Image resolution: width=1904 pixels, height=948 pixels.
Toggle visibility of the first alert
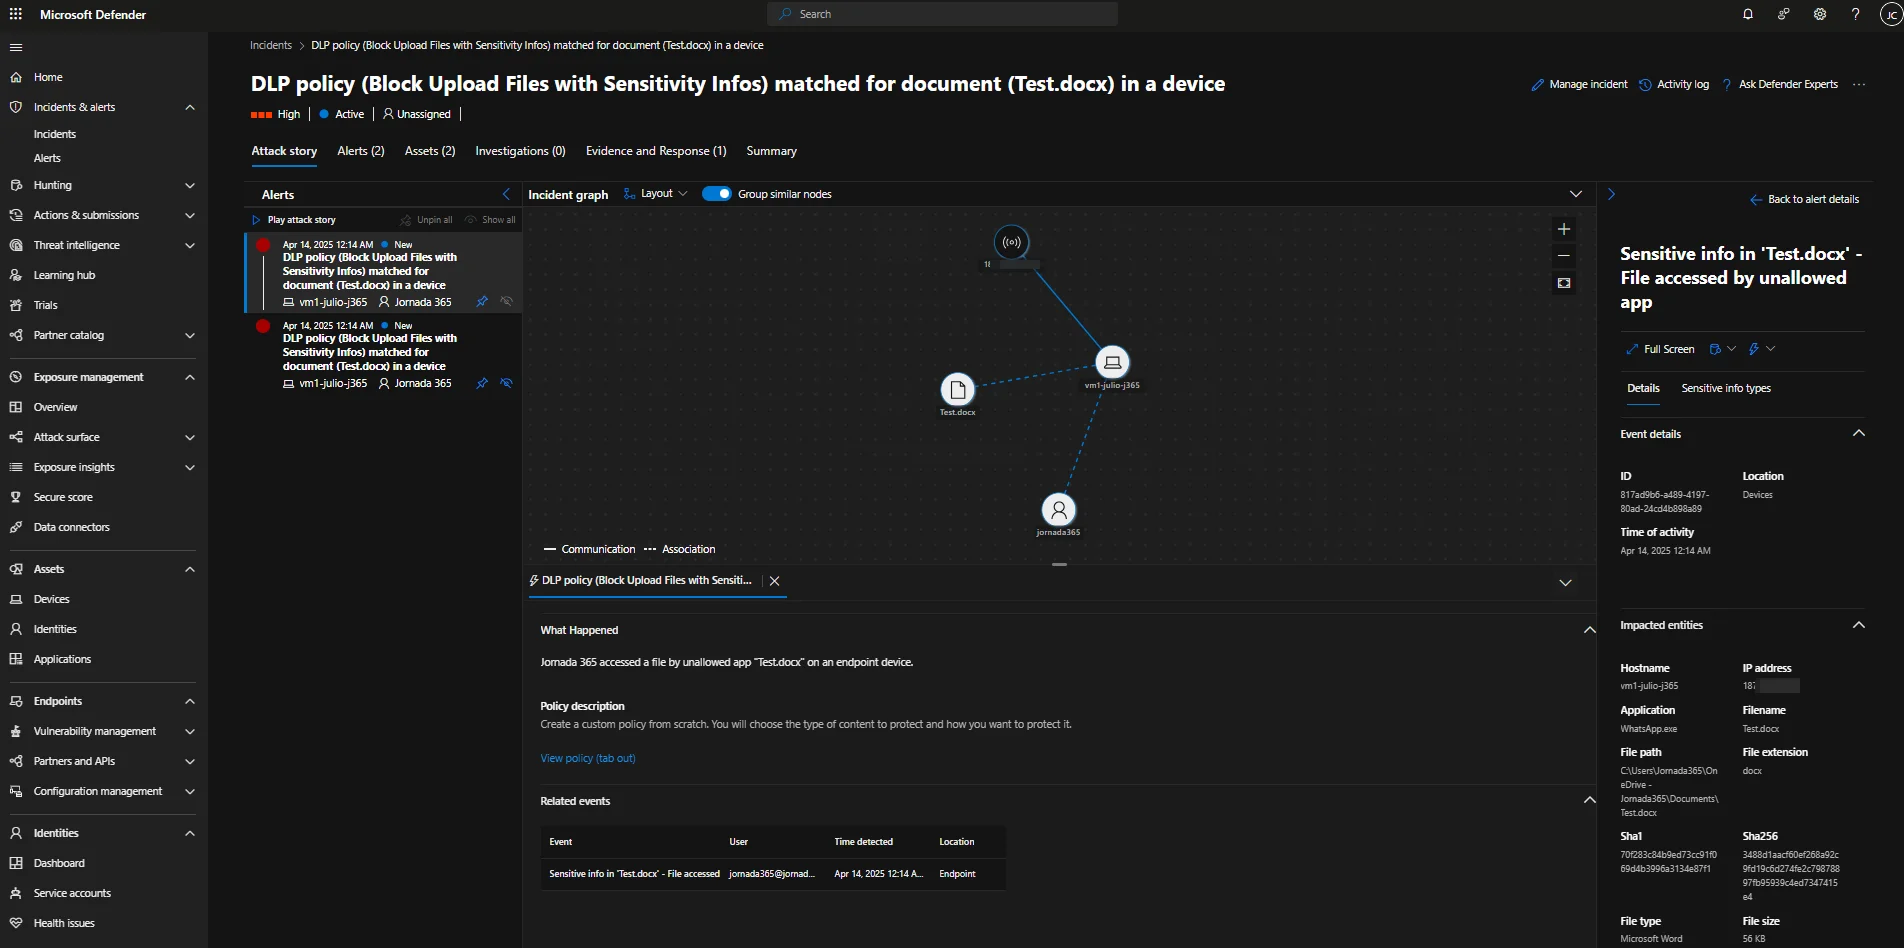pos(507,301)
